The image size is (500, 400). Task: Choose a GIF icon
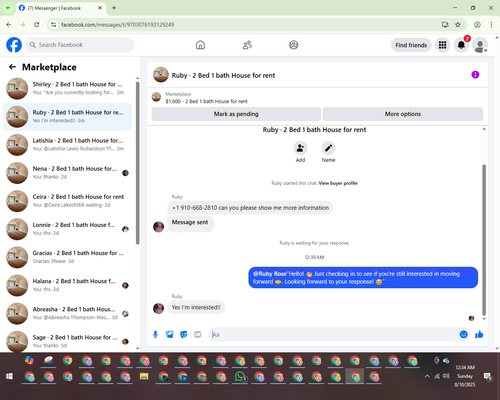[x=198, y=334]
